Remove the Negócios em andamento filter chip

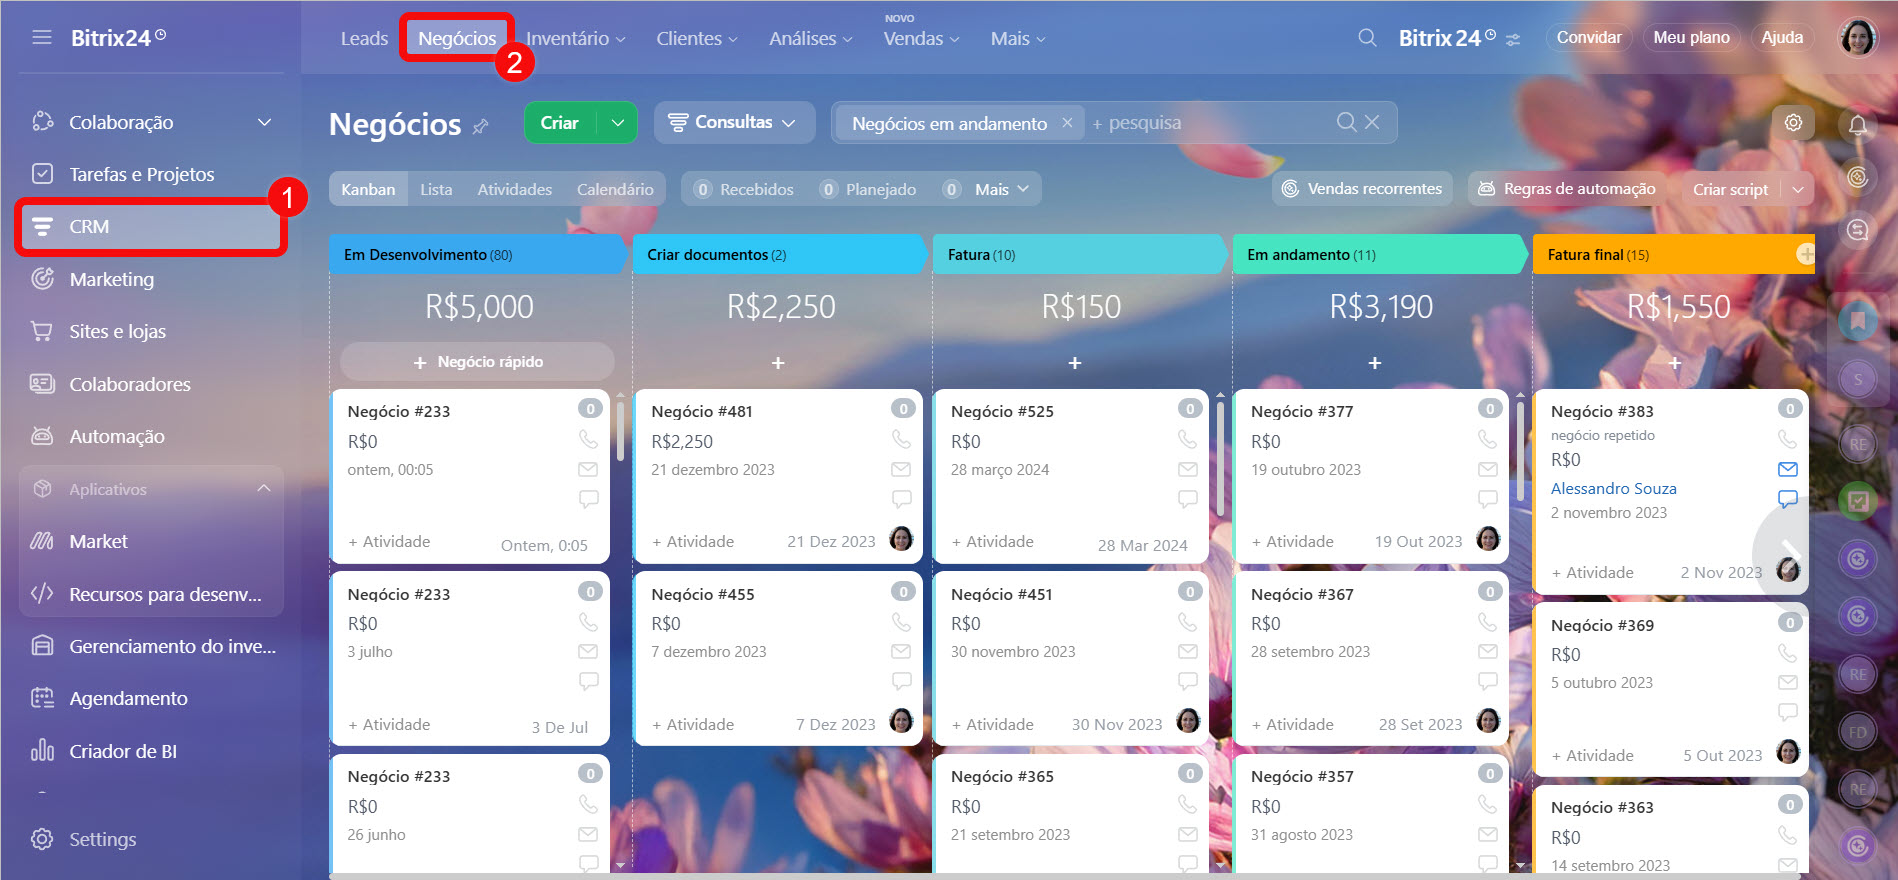click(x=1067, y=122)
